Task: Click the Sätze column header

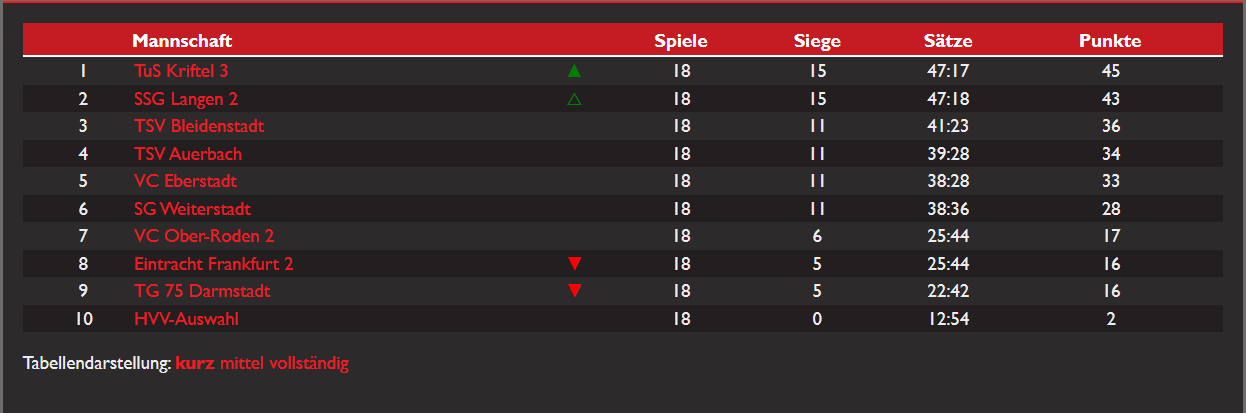Action: (x=948, y=41)
